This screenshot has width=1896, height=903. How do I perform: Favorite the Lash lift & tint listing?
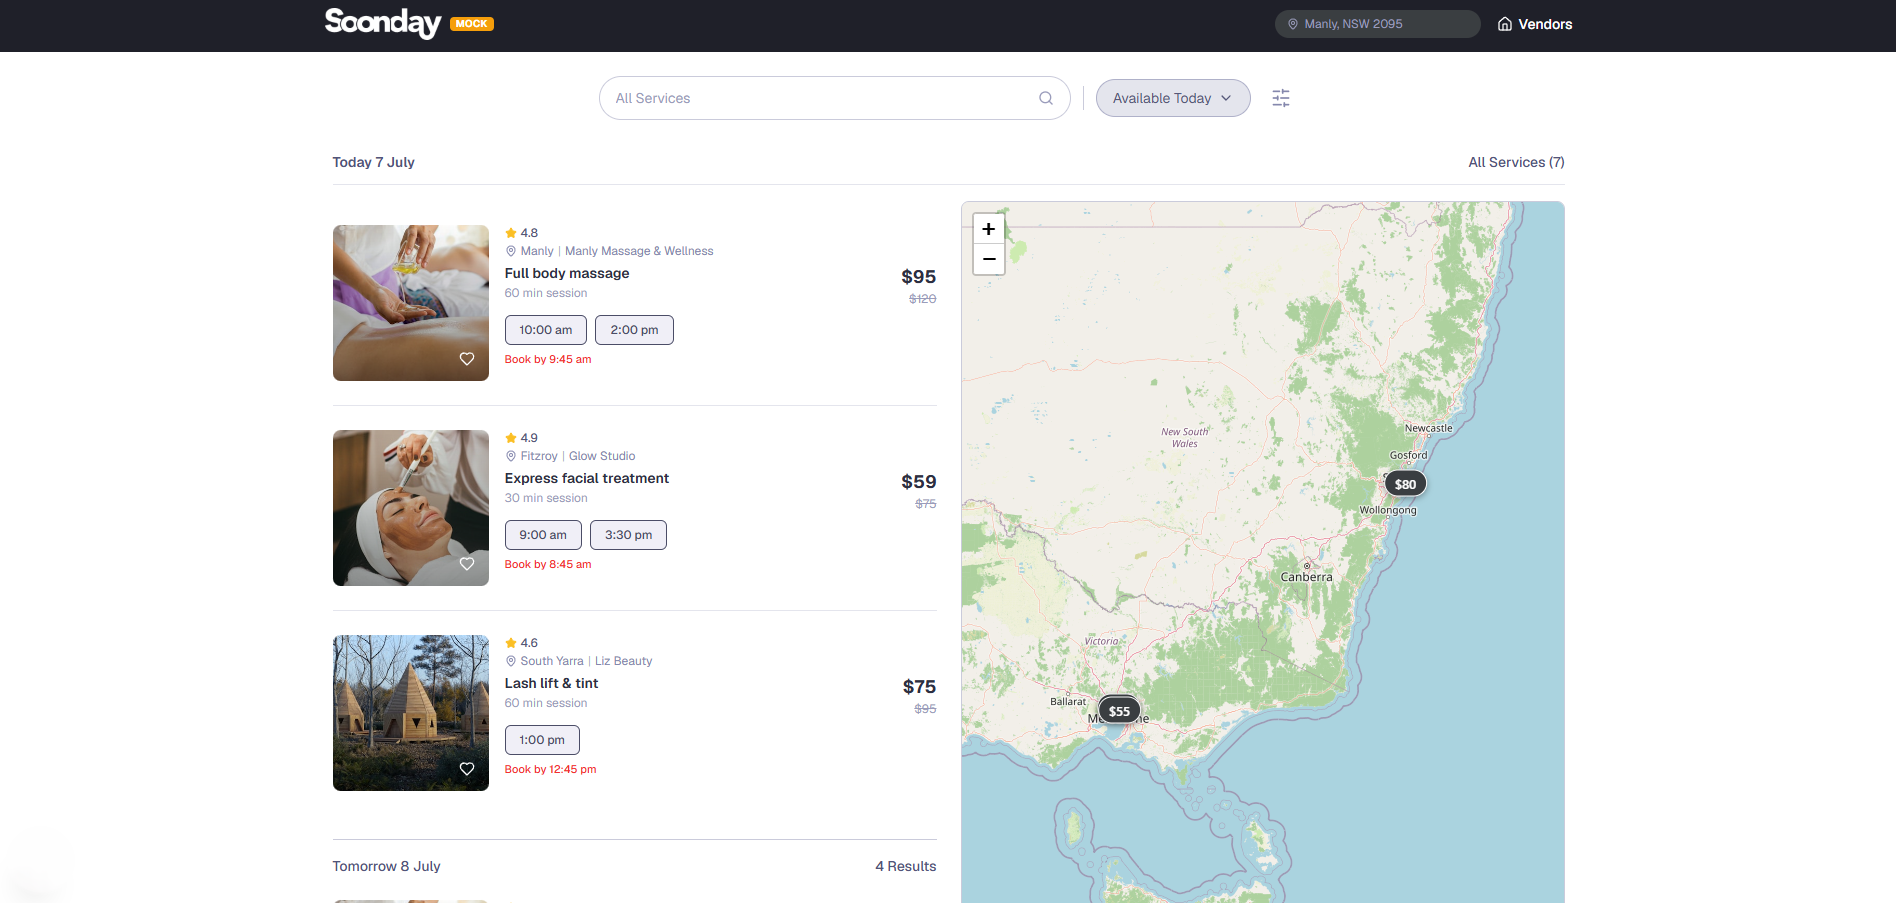click(x=467, y=769)
